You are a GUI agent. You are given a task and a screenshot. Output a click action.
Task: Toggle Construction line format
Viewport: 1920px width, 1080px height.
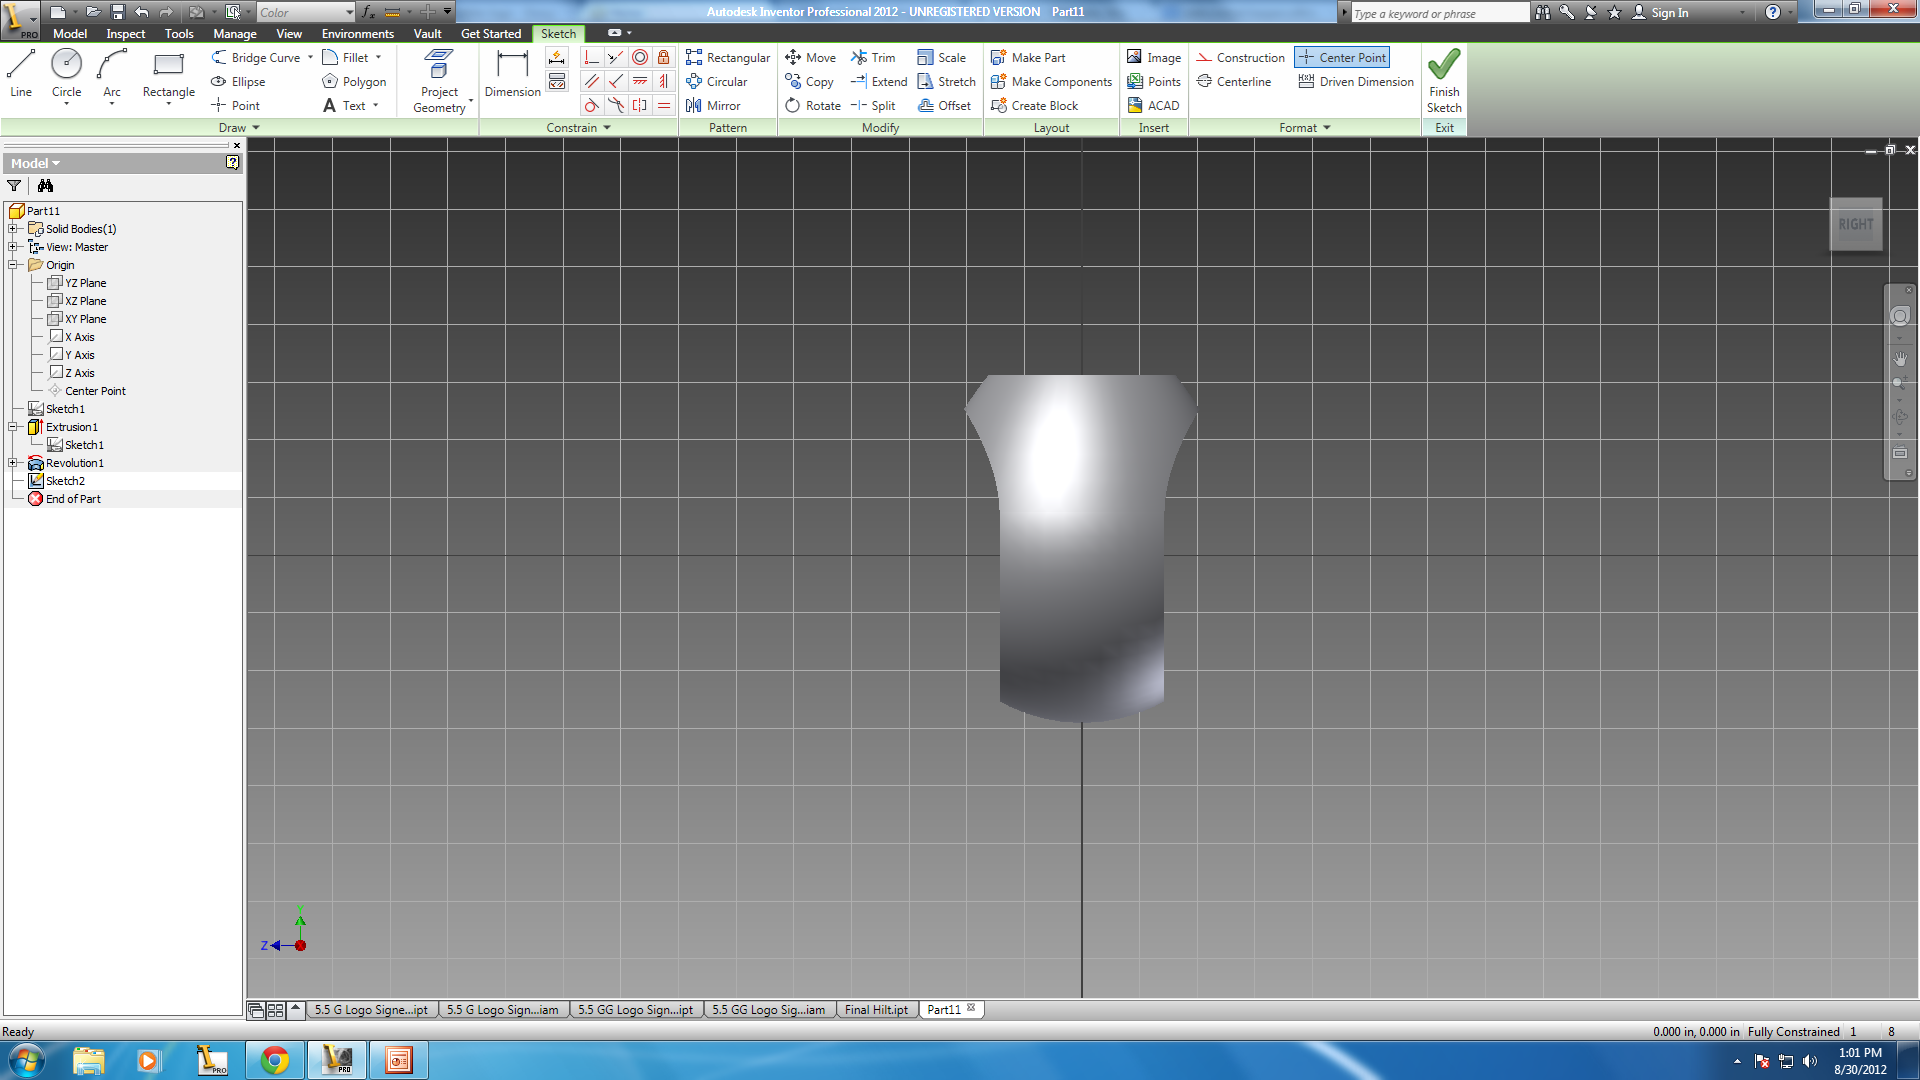[x=1240, y=57]
